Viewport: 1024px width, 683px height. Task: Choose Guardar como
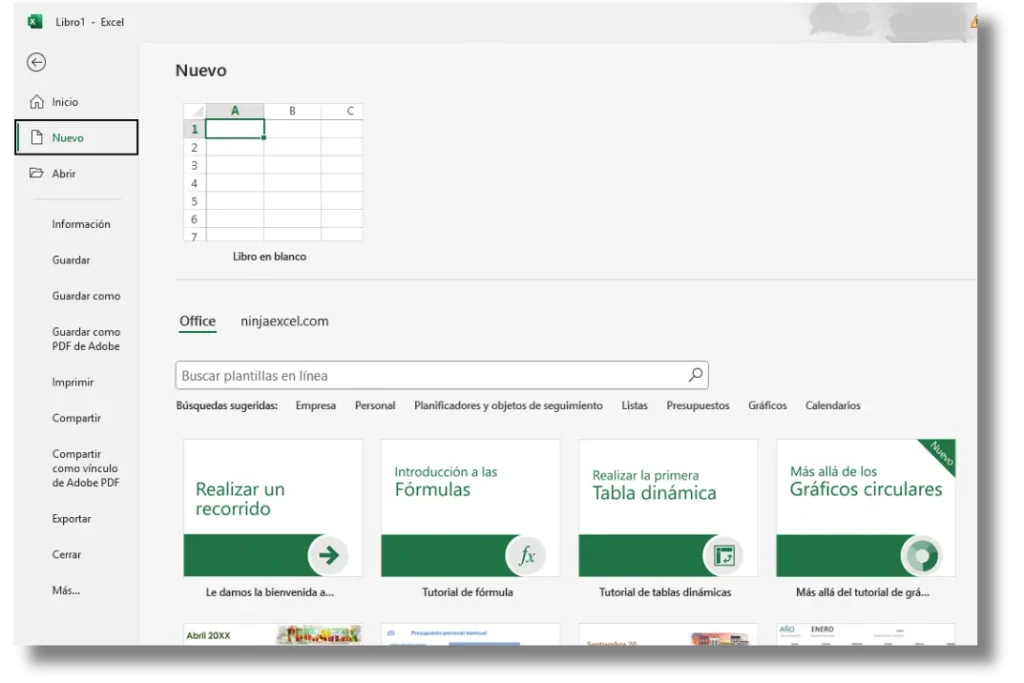coord(86,296)
